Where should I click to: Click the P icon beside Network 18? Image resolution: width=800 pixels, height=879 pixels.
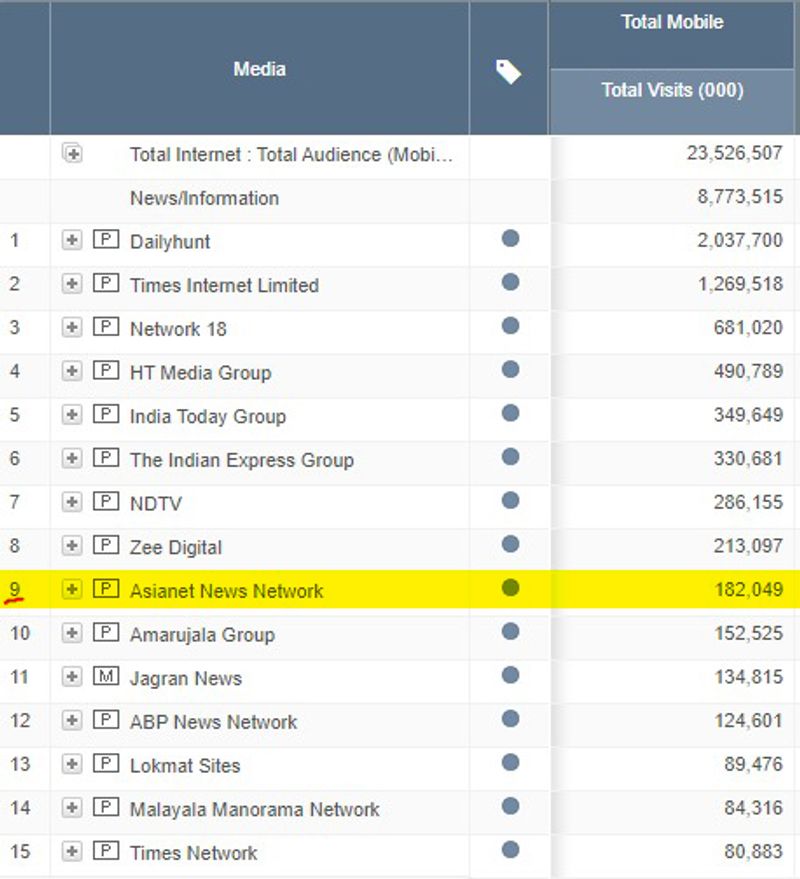(x=105, y=328)
